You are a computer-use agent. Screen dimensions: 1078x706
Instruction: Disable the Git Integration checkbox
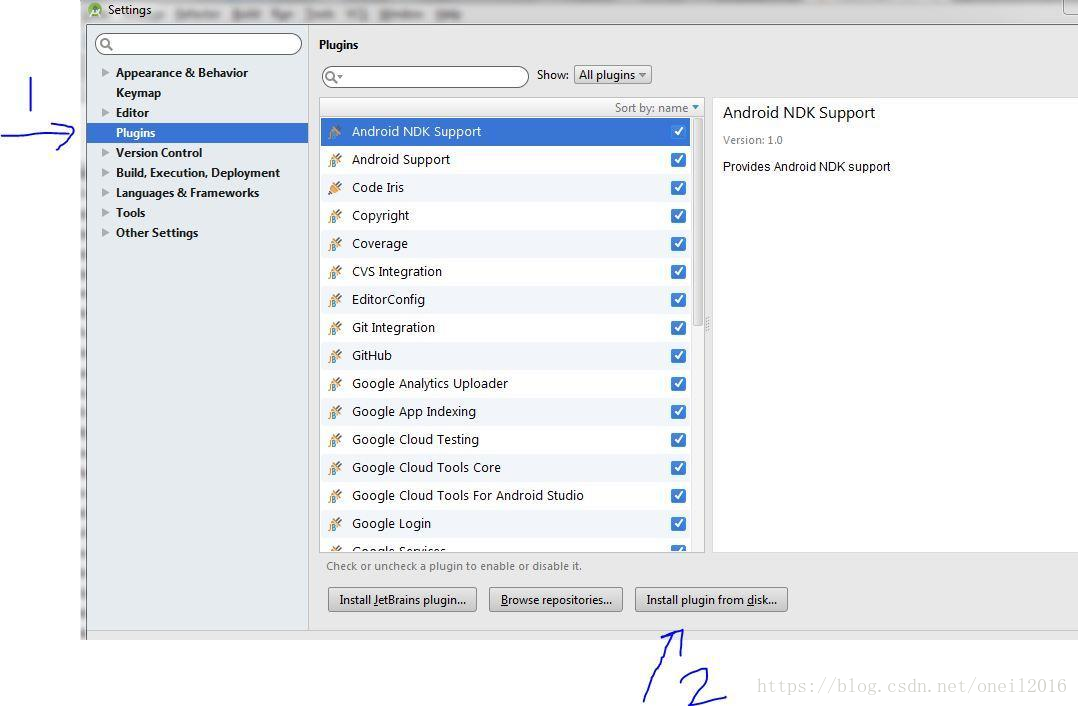click(678, 328)
